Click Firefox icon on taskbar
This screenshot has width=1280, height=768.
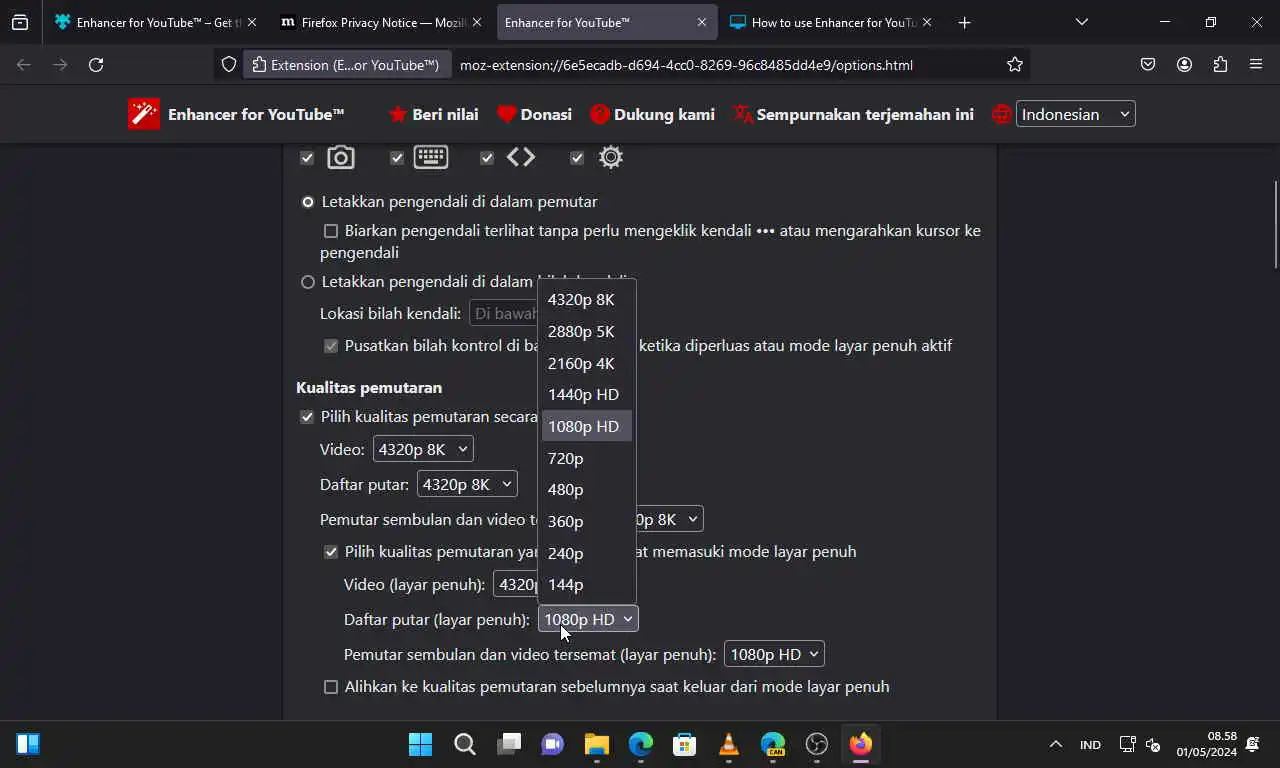861,744
